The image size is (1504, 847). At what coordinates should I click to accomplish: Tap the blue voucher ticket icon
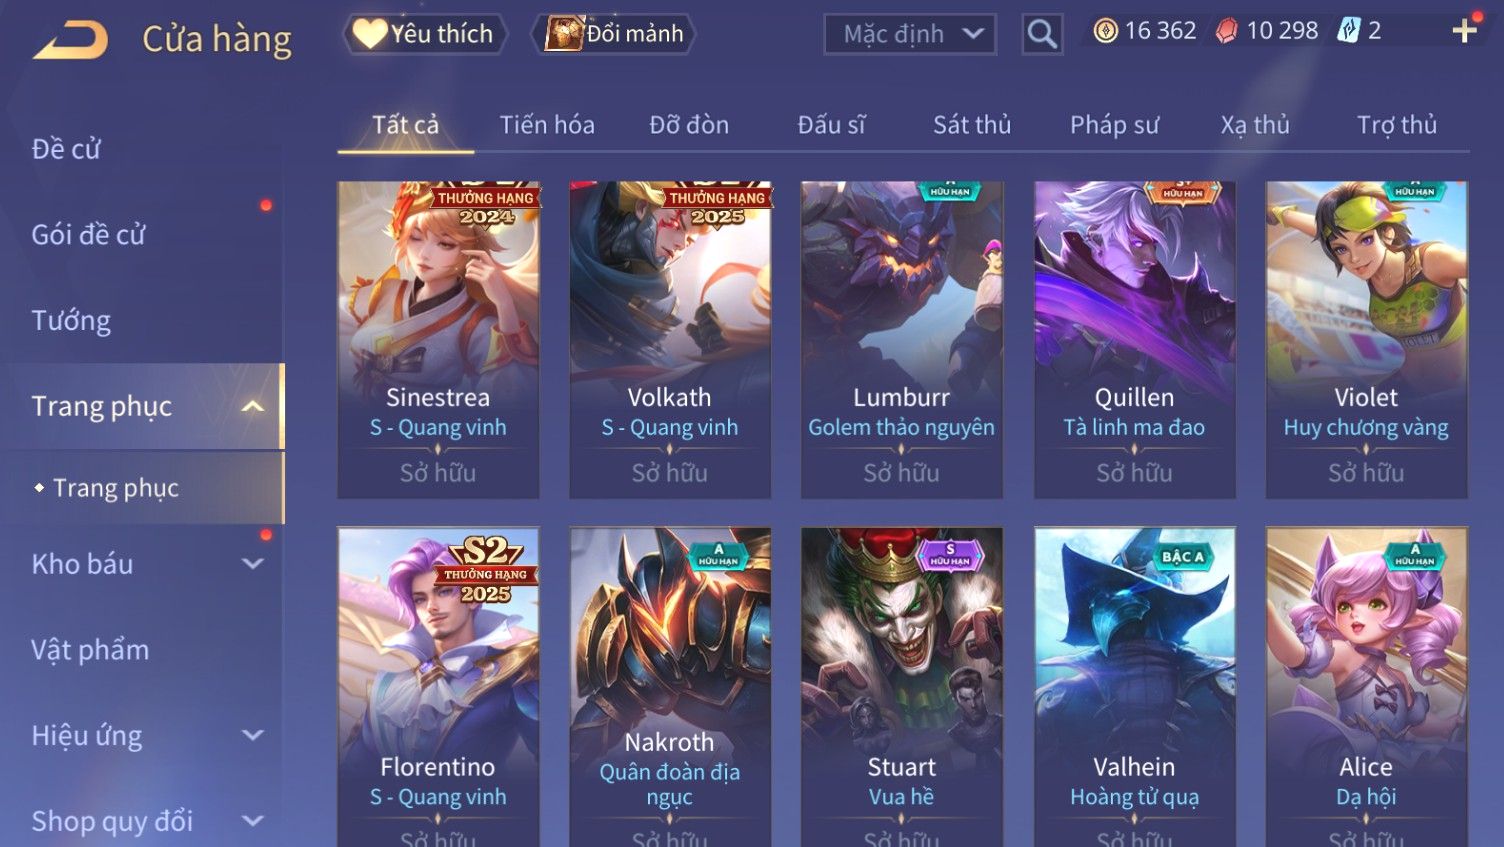(1349, 31)
